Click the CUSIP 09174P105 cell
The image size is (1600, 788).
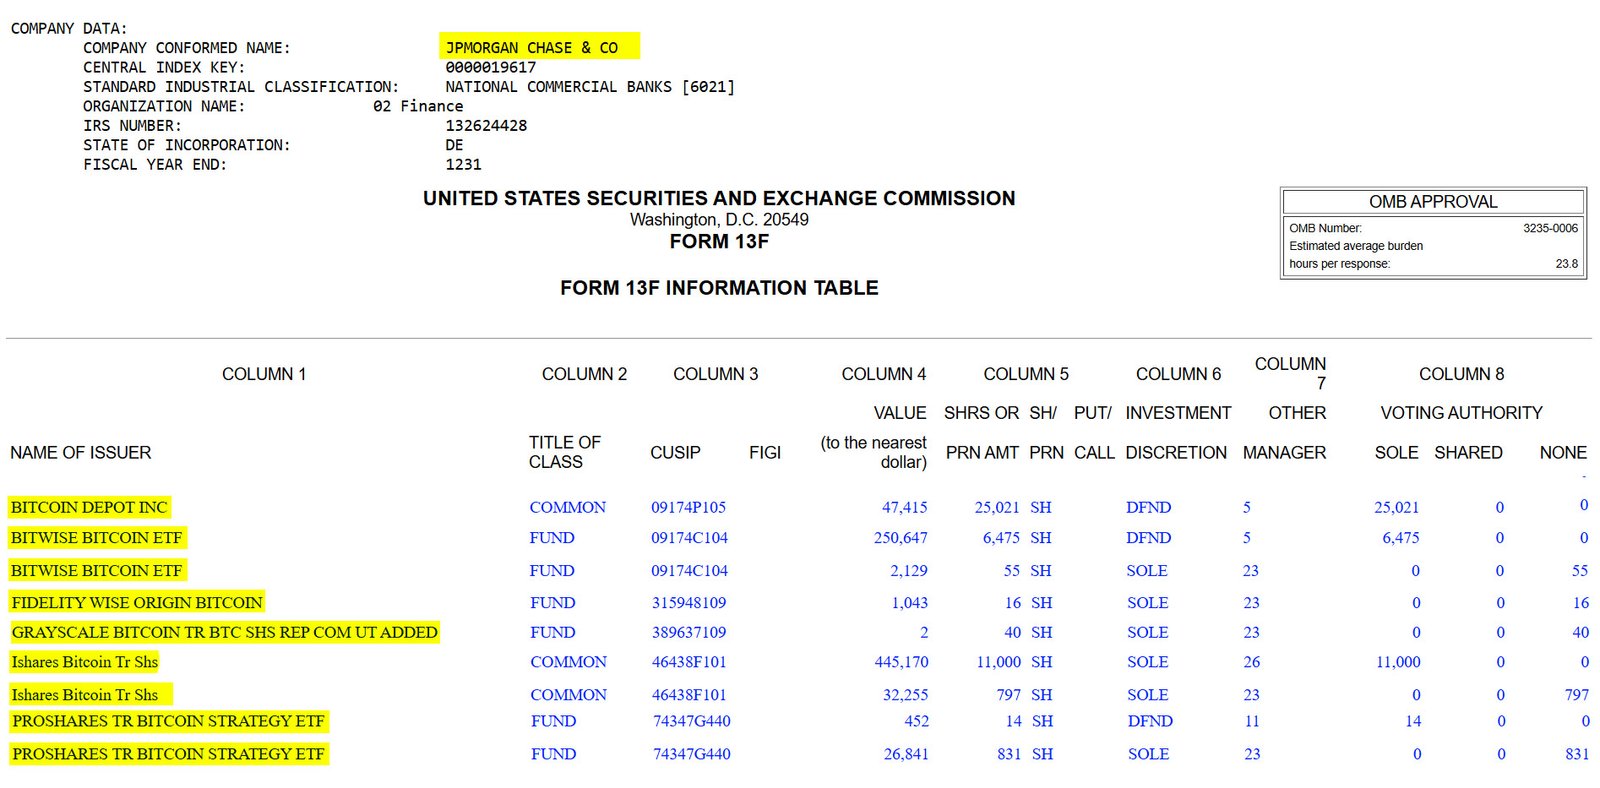pos(688,507)
